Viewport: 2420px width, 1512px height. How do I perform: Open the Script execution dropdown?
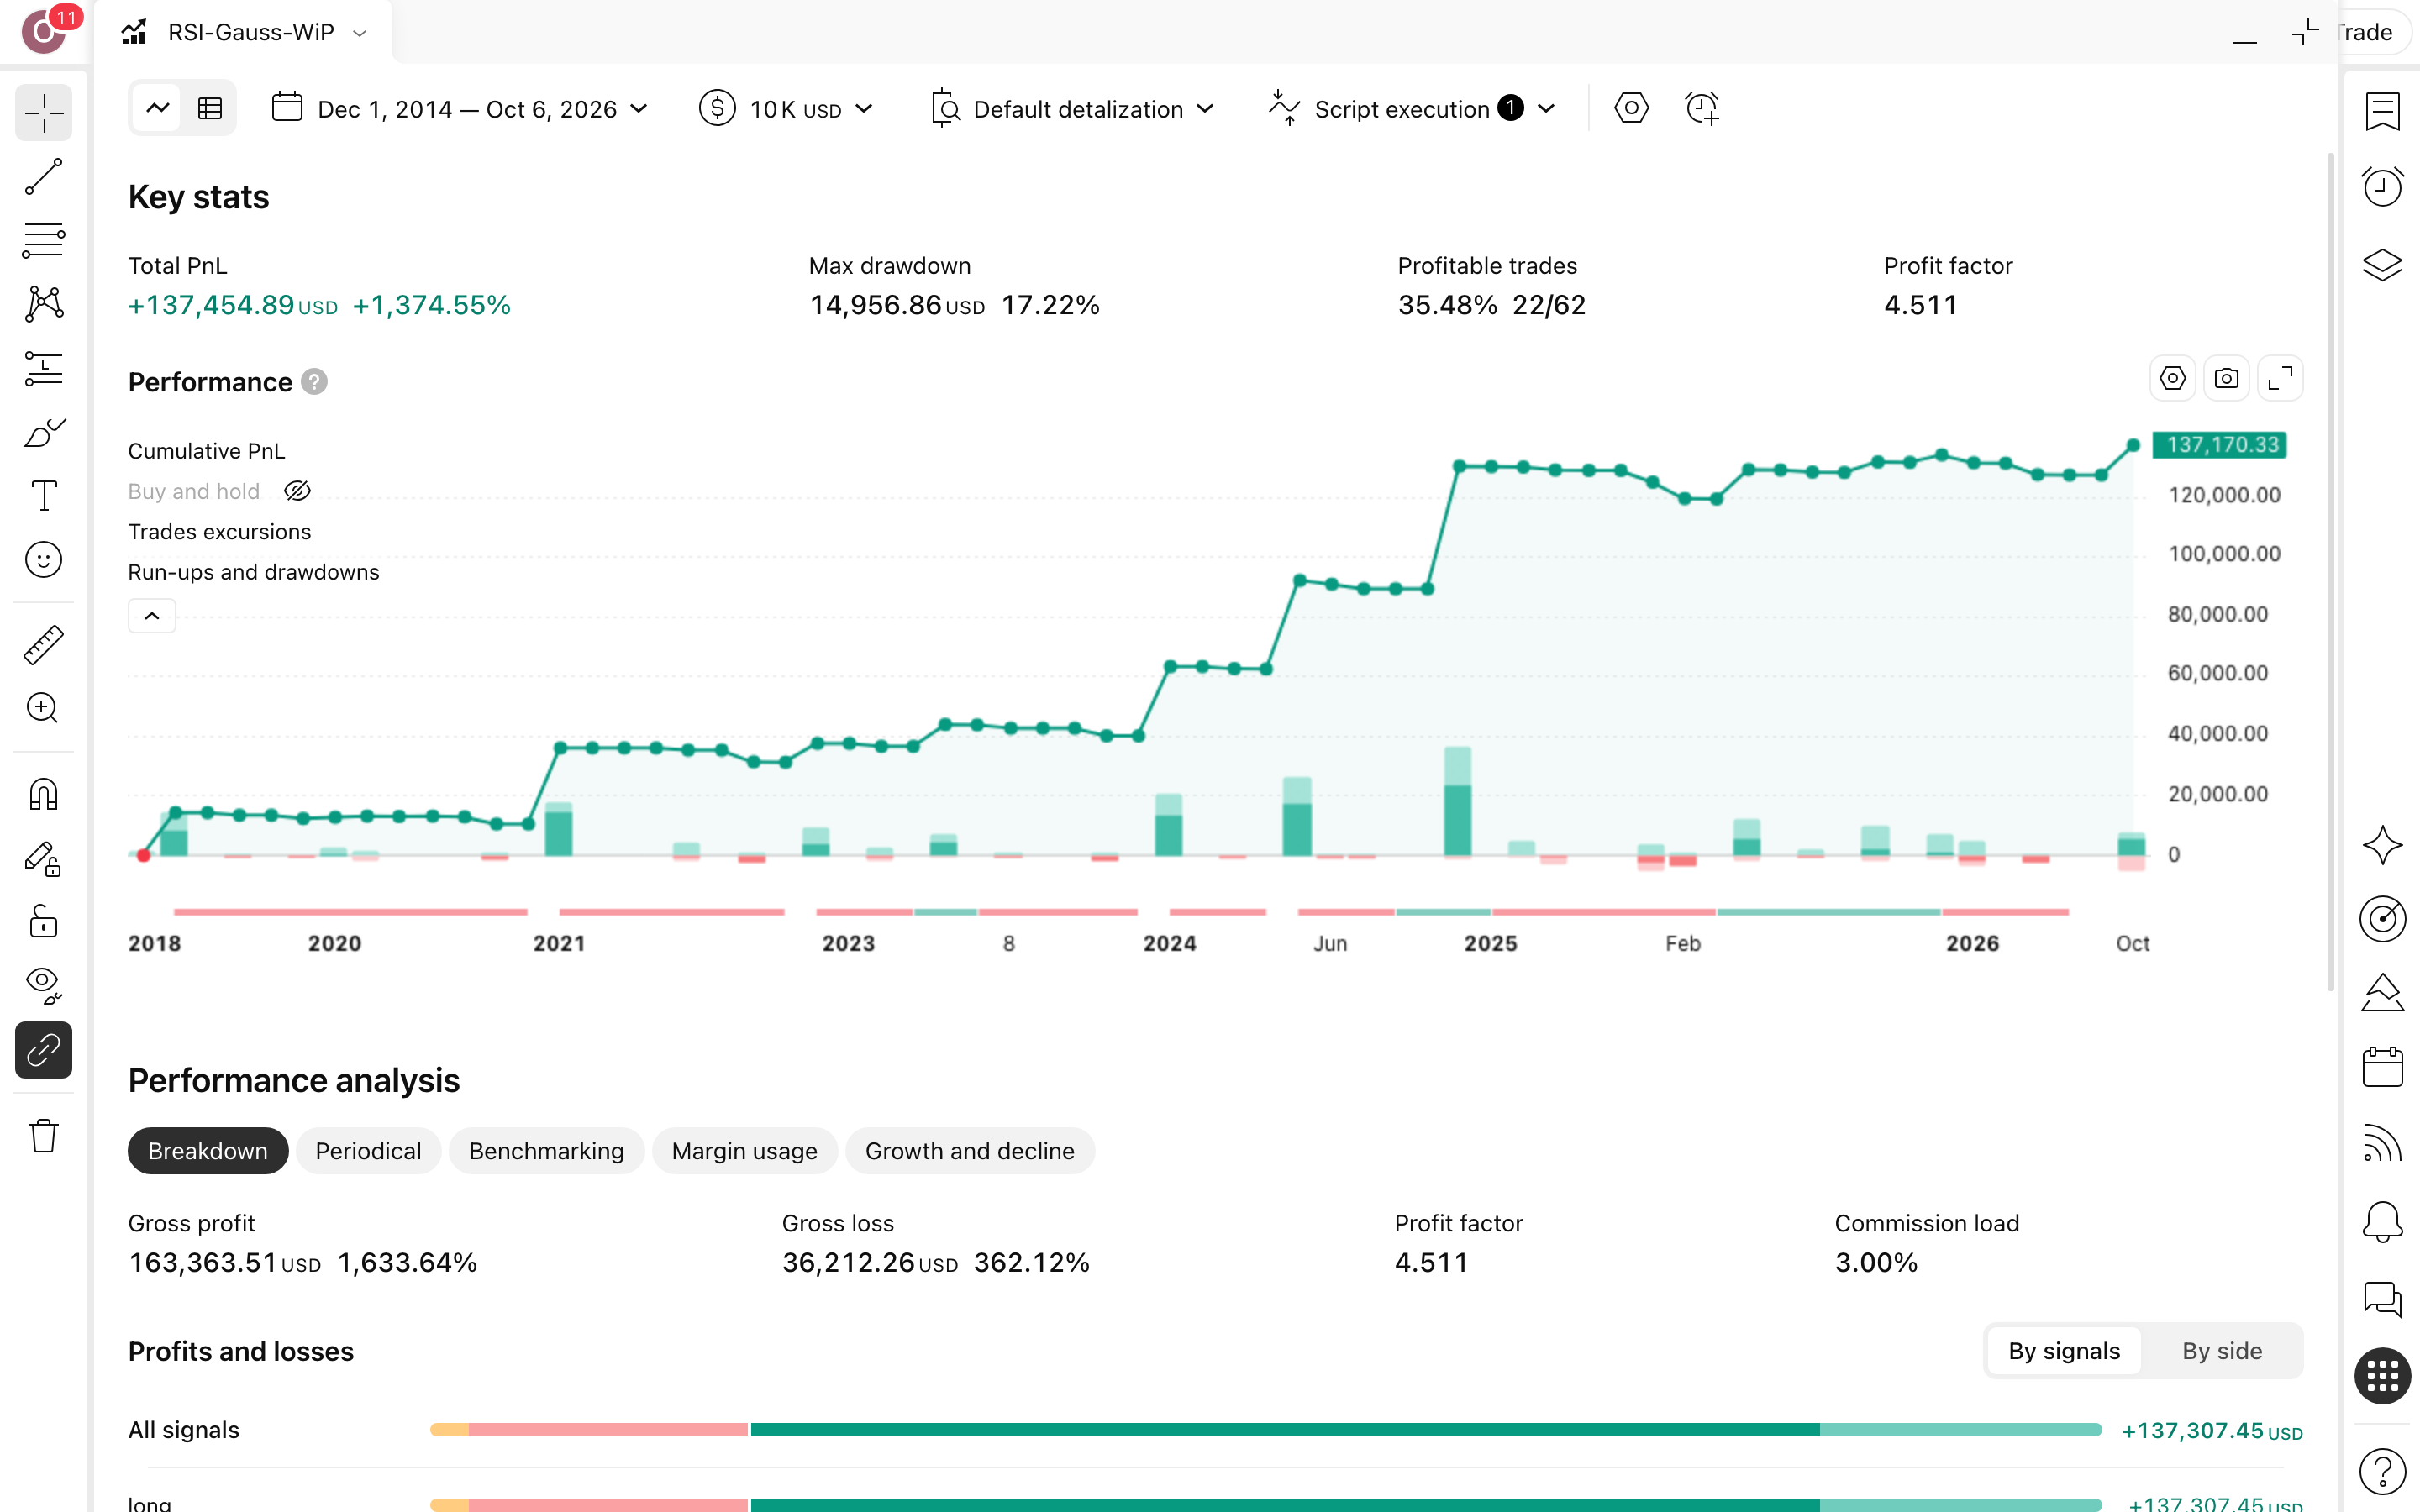pyautogui.click(x=1412, y=109)
